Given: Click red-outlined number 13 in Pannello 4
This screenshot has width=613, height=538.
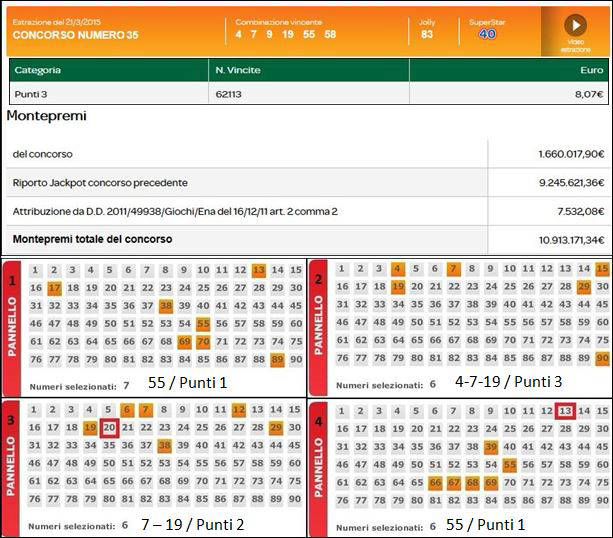Looking at the screenshot, I should [565, 411].
